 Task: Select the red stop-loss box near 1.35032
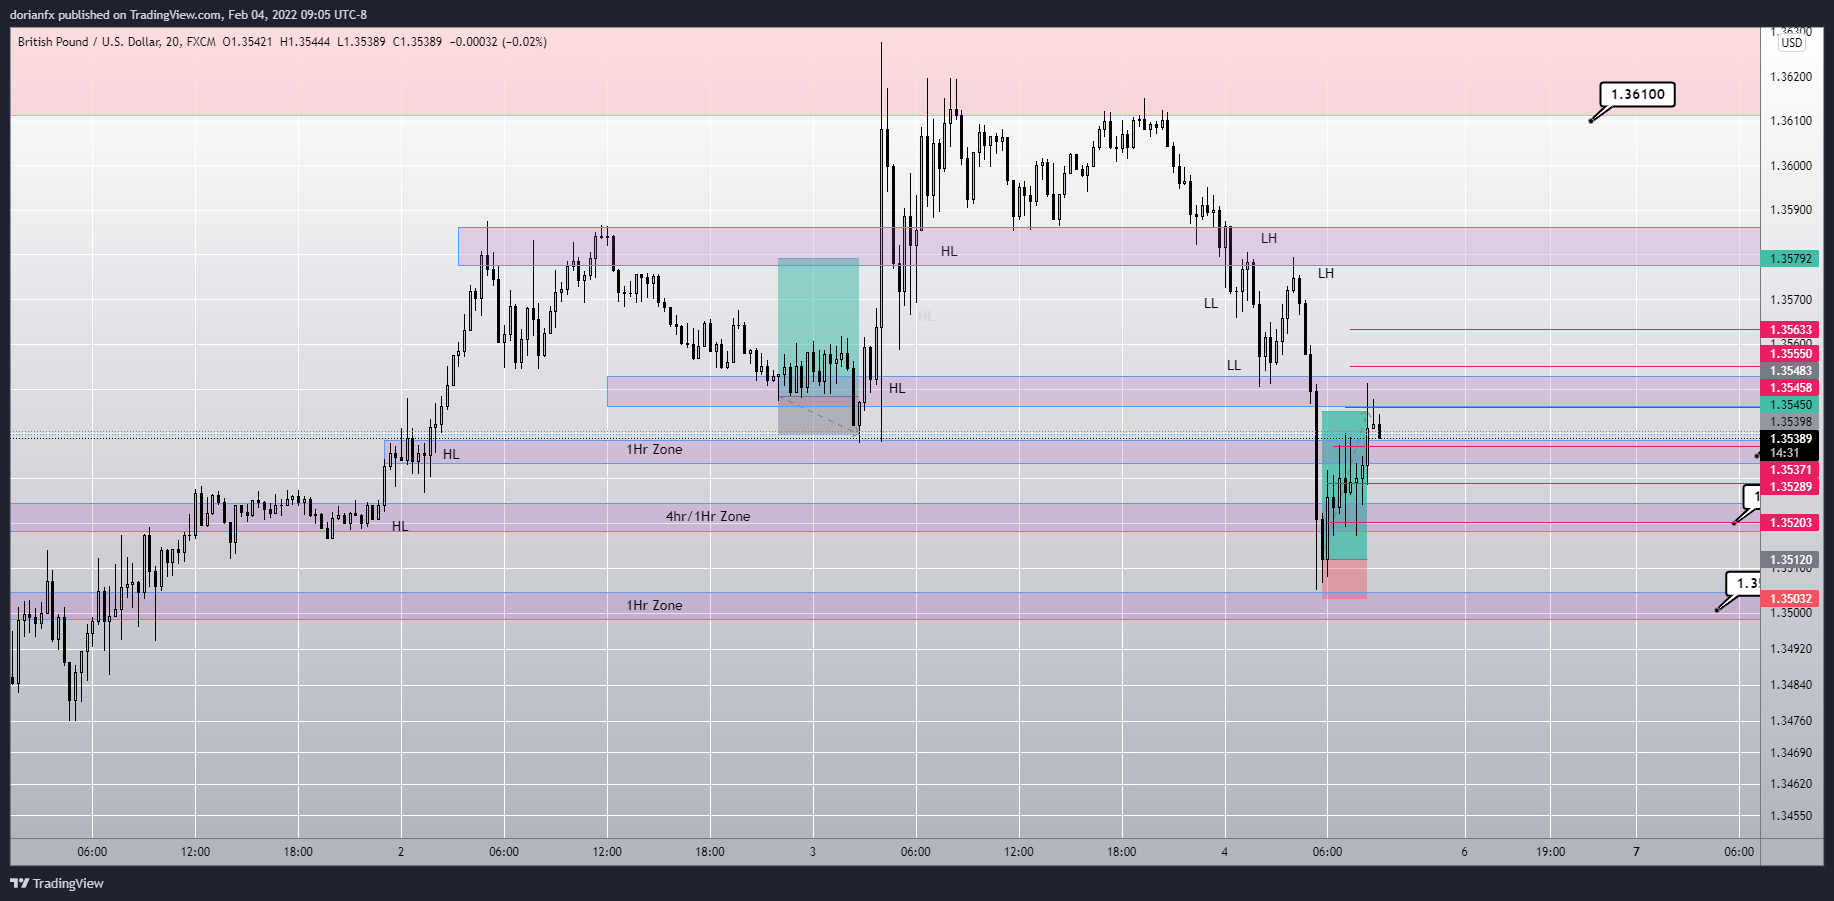1344,579
